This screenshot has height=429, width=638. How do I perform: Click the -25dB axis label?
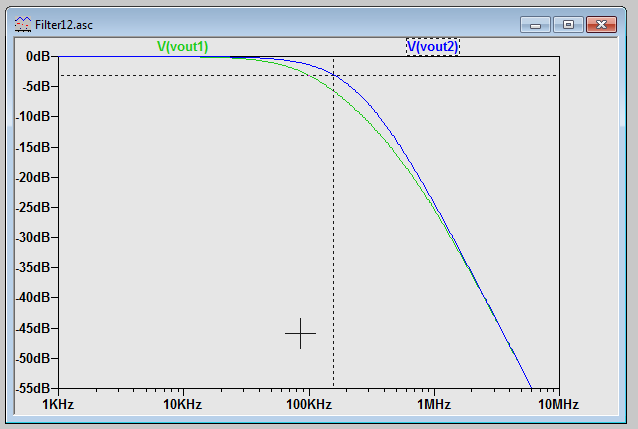[33, 207]
